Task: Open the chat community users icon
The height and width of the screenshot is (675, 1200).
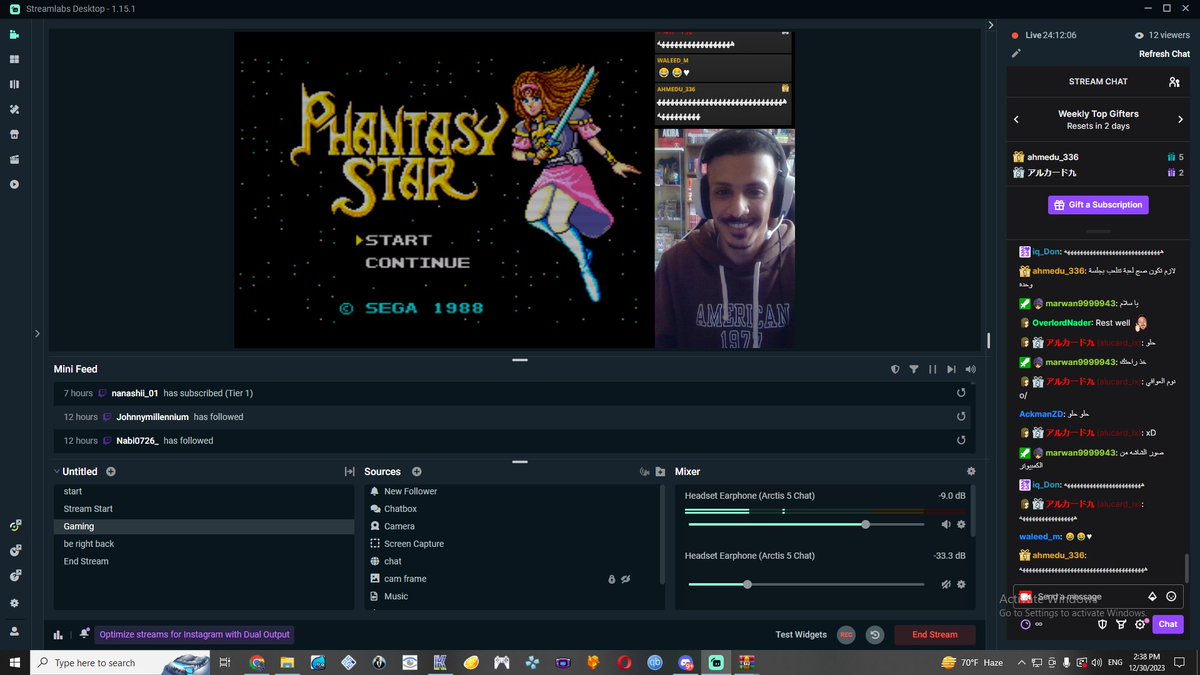Action: (x=1174, y=82)
